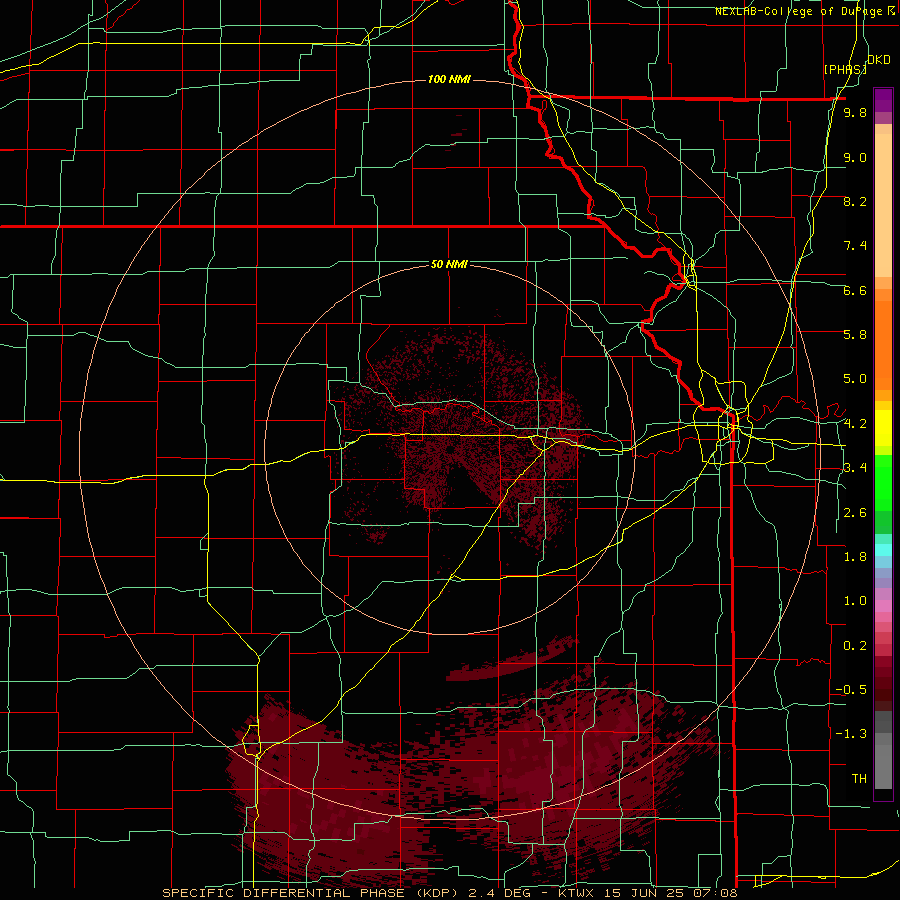Click the 100 NMI range ring label

449,79
